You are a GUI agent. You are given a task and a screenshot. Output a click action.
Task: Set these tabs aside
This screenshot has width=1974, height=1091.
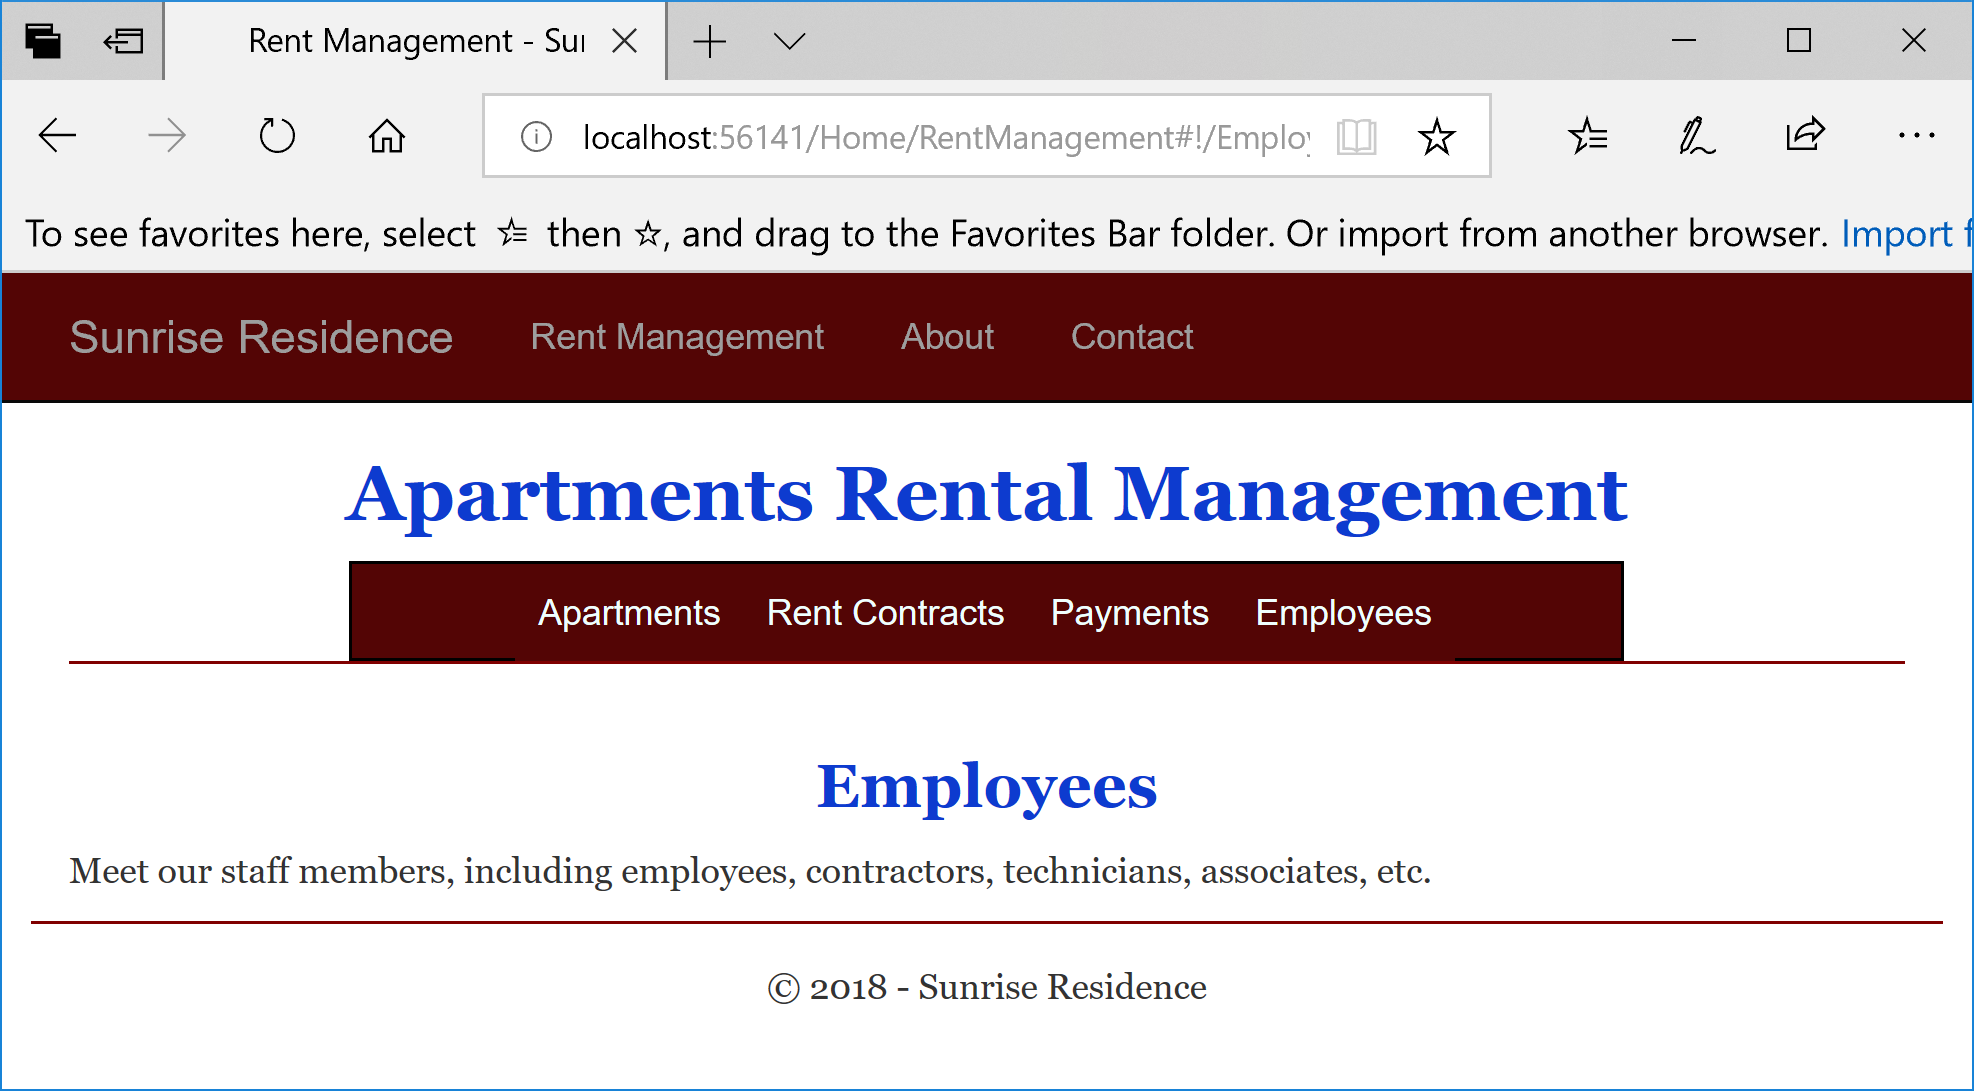(124, 41)
